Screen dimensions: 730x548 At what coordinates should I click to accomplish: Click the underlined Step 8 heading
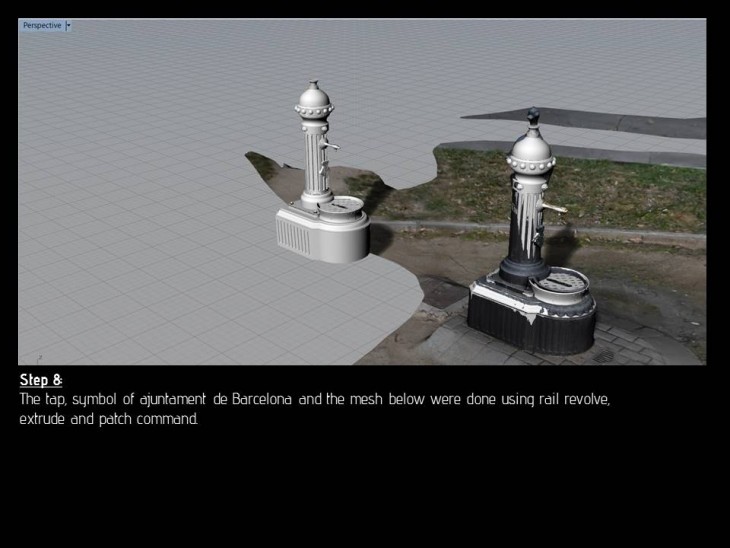pyautogui.click(x=42, y=380)
